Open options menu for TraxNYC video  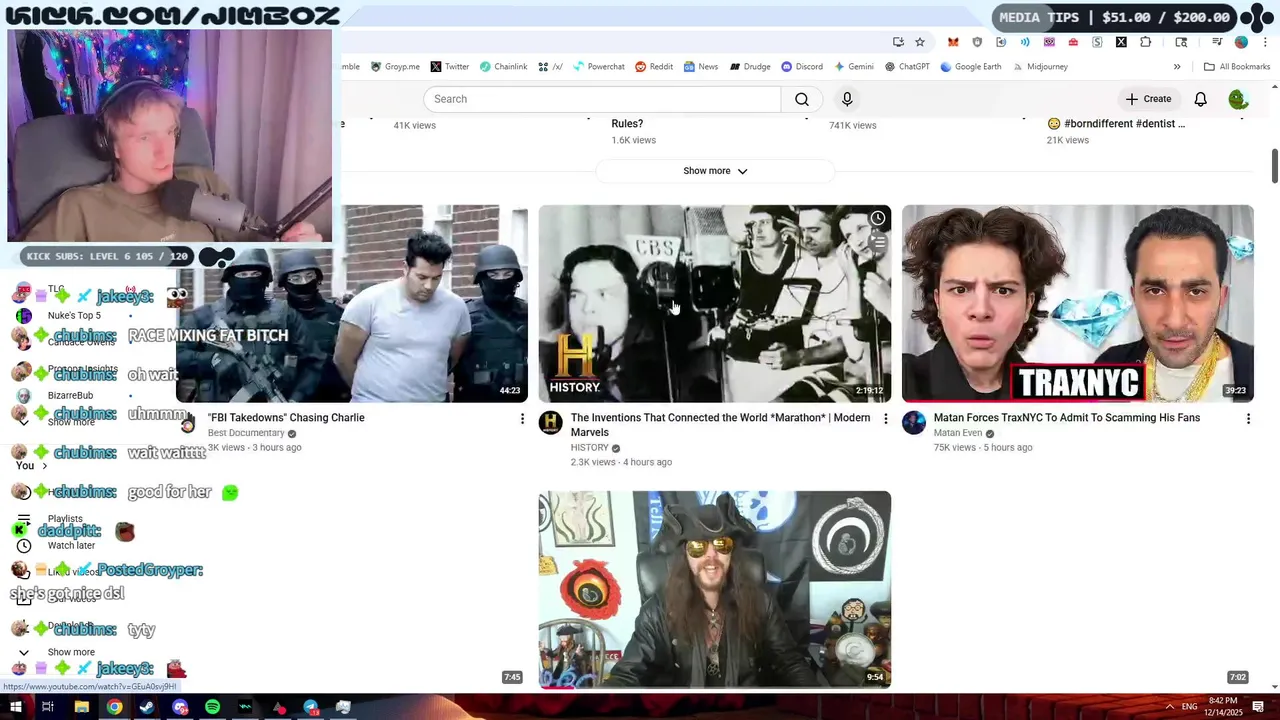pyautogui.click(x=1248, y=418)
